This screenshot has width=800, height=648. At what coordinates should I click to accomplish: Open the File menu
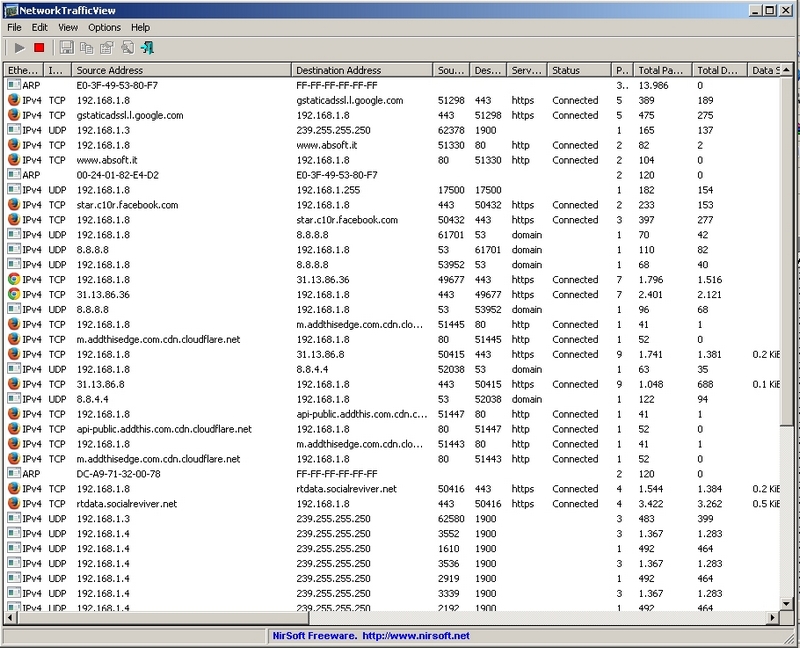(14, 28)
